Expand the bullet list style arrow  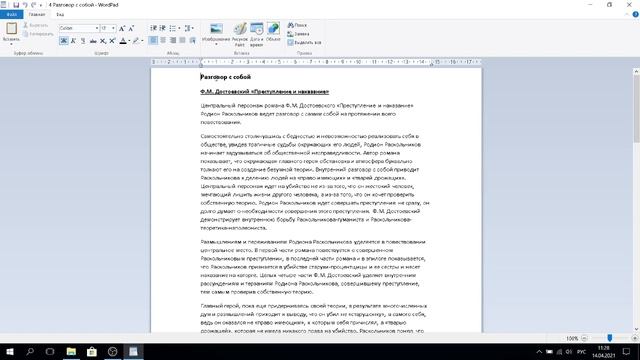pos(179,28)
